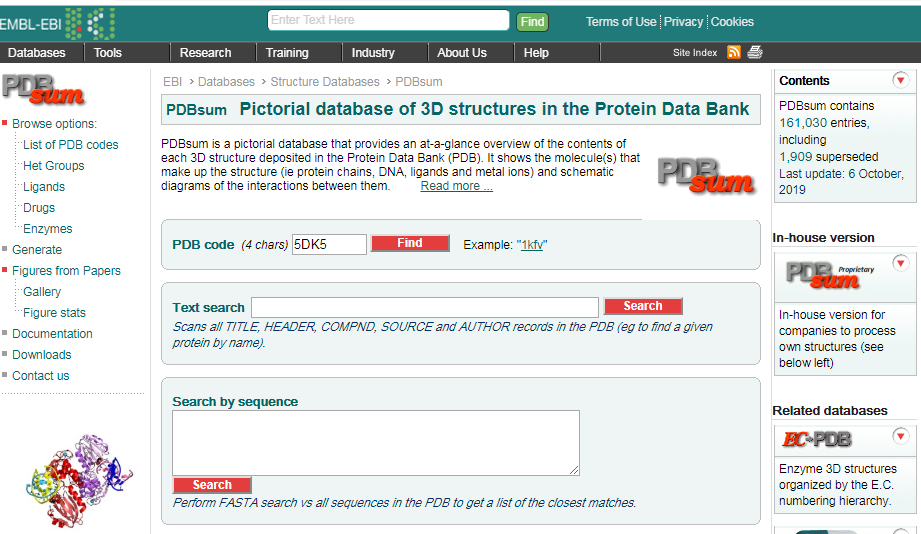This screenshot has height=534, width=921.
Task: Expand the EC-PDB related database arrow
Action: click(x=900, y=436)
